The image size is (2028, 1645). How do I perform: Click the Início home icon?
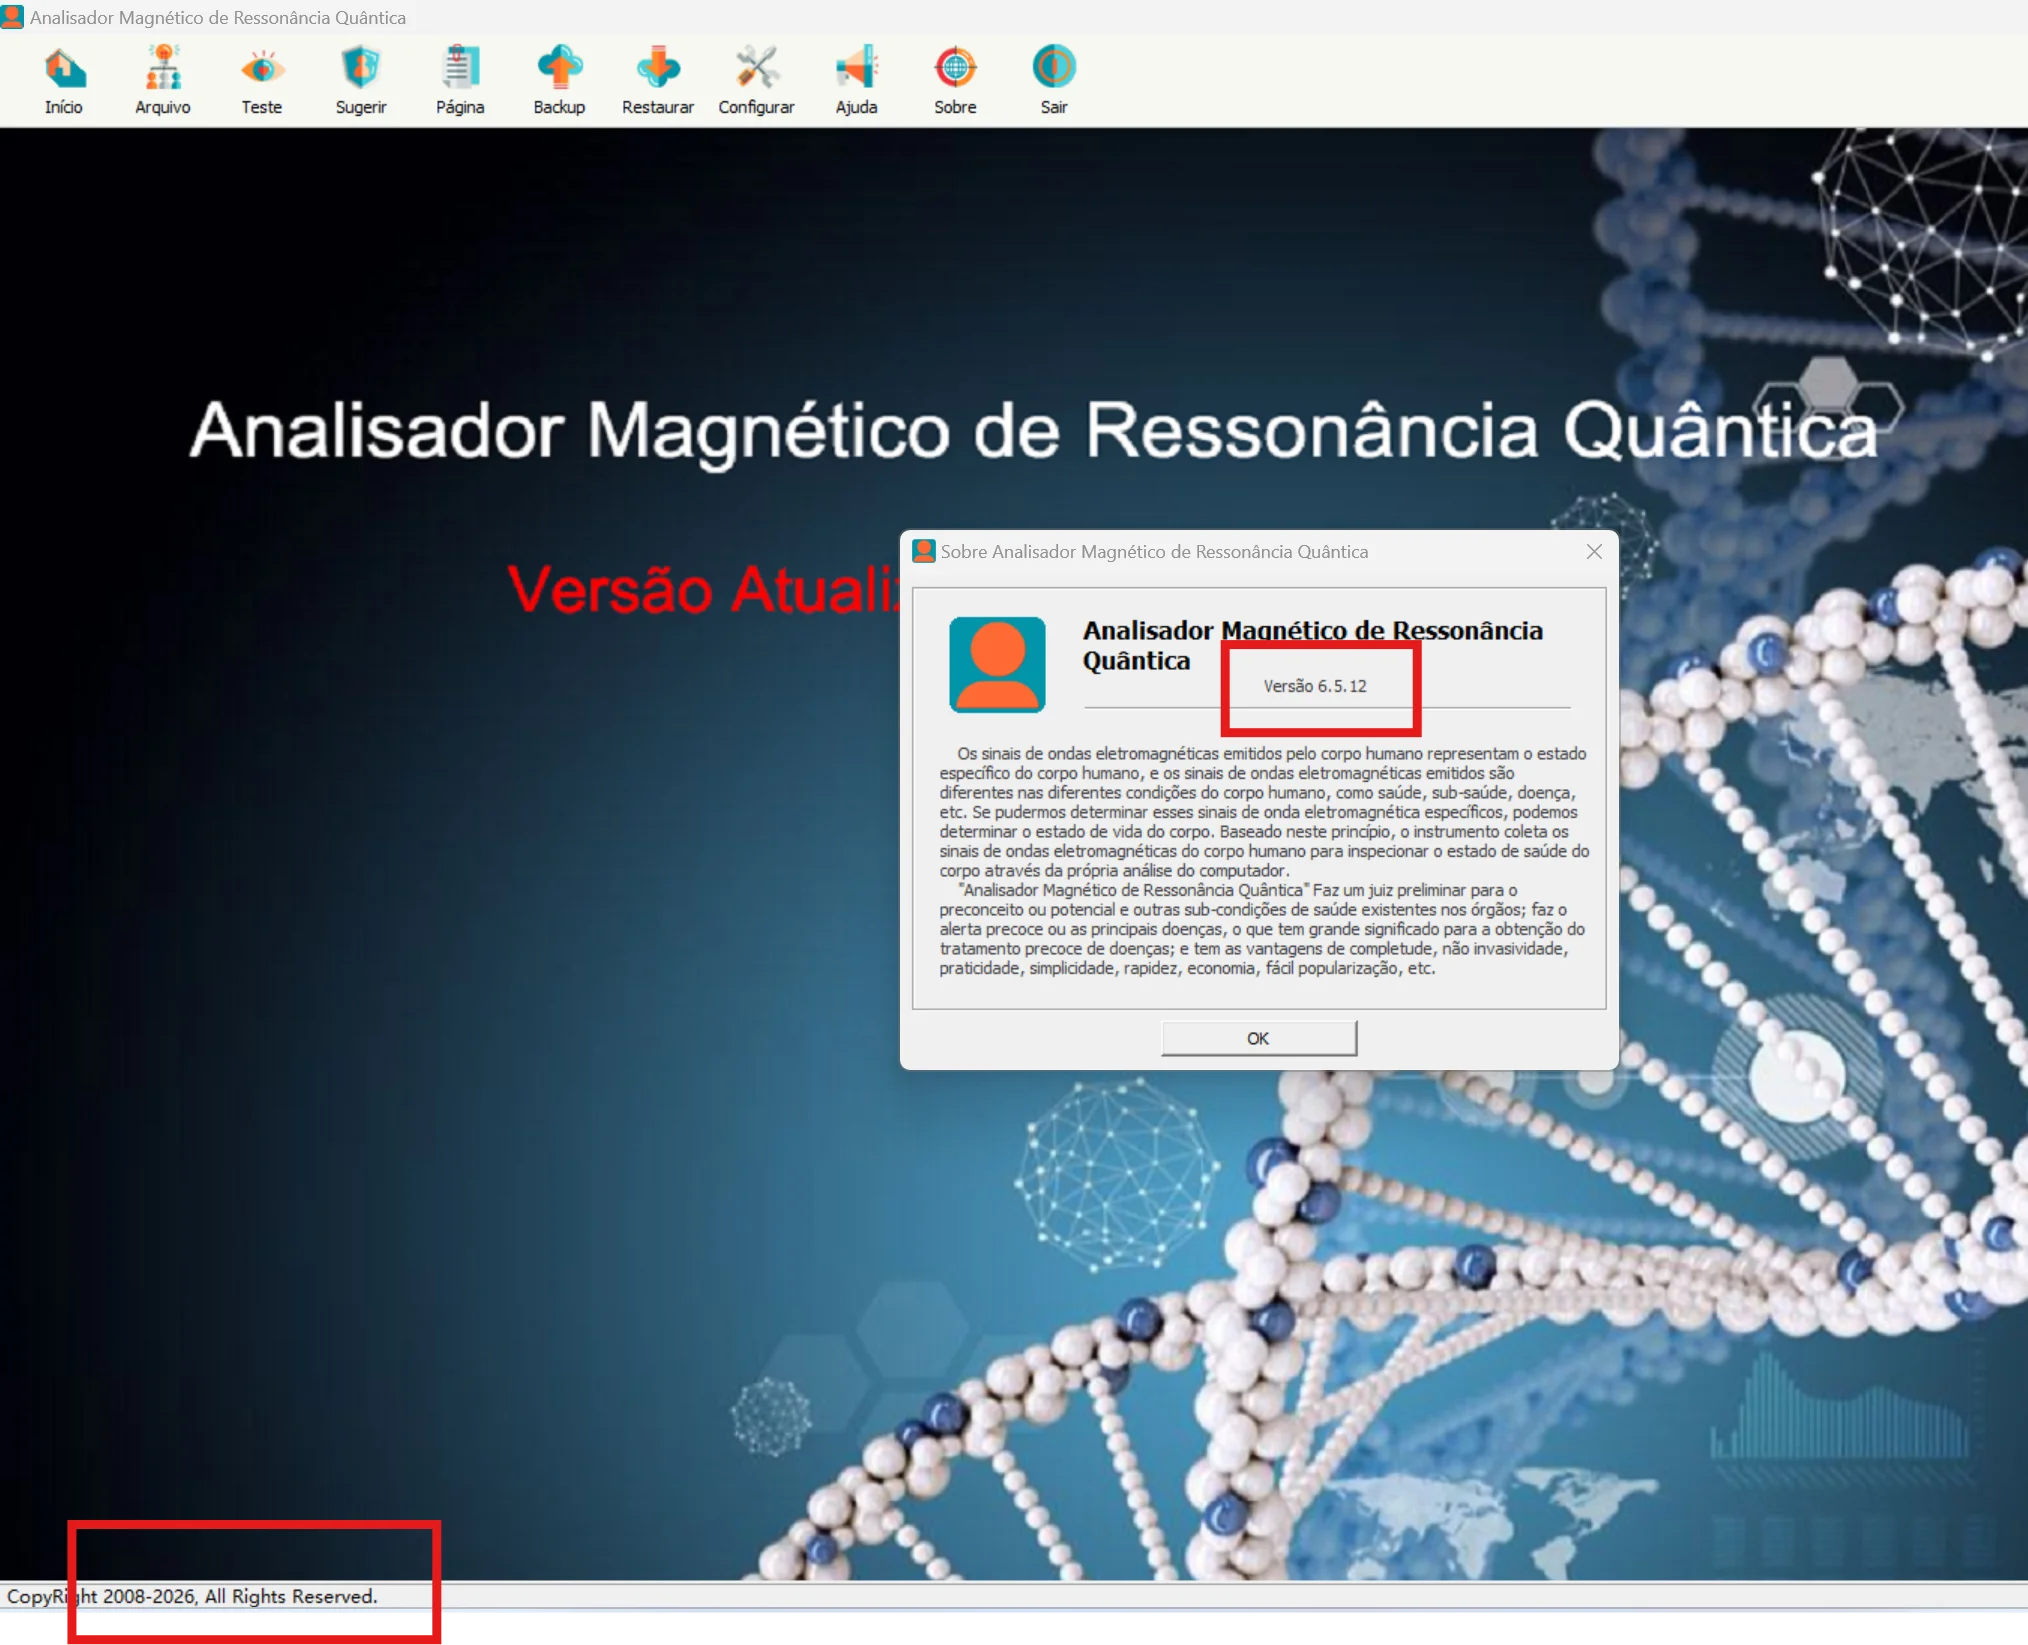pyautogui.click(x=64, y=69)
